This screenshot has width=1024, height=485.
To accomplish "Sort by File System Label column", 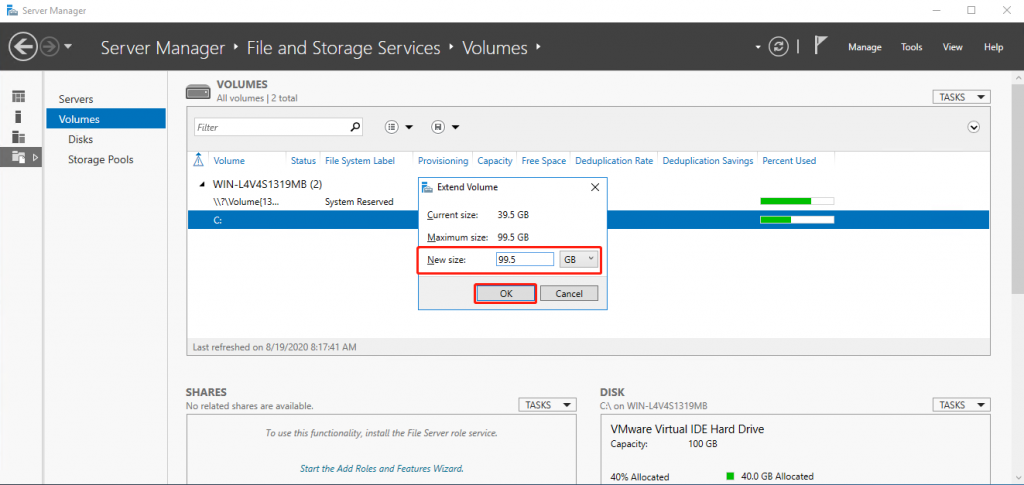I will point(359,161).
